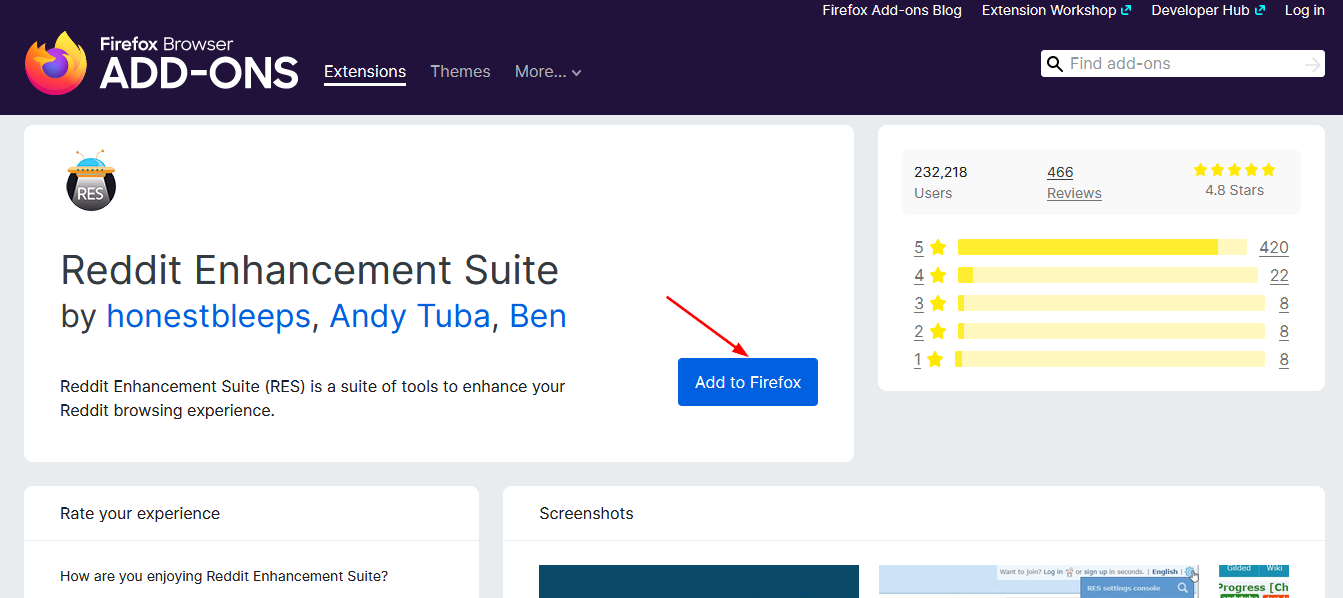Viewport: 1343px width, 598px height.
Task: Open the 466 review count link
Action: pyautogui.click(x=1060, y=172)
